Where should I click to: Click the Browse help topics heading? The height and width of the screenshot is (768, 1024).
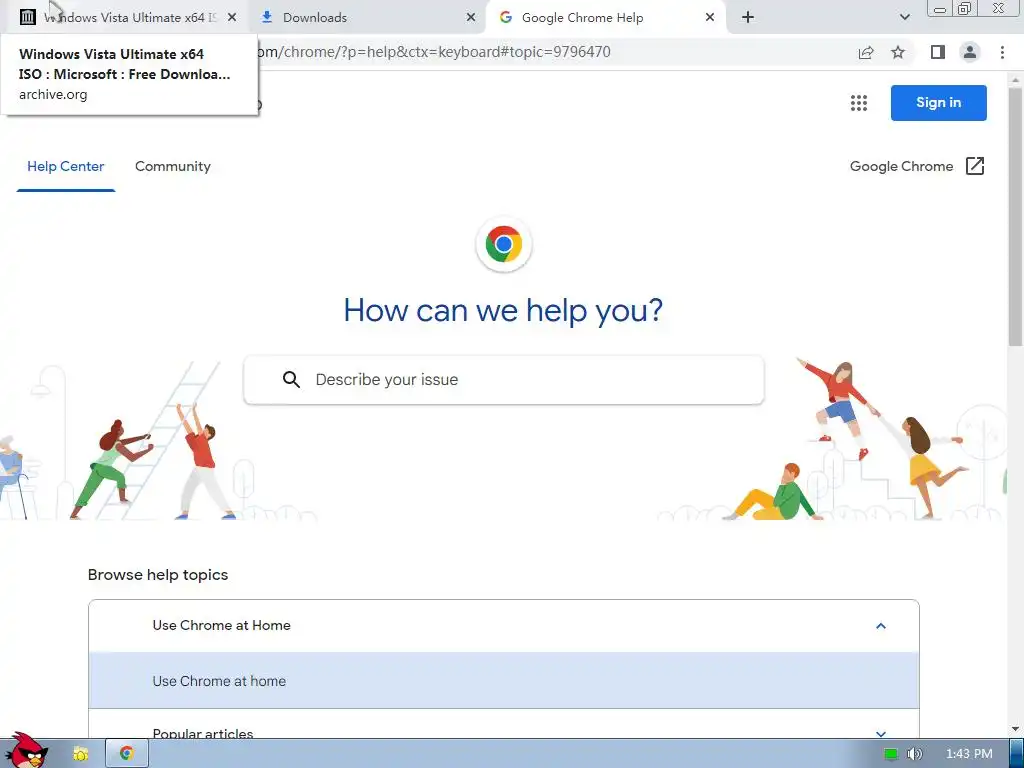[x=158, y=575]
